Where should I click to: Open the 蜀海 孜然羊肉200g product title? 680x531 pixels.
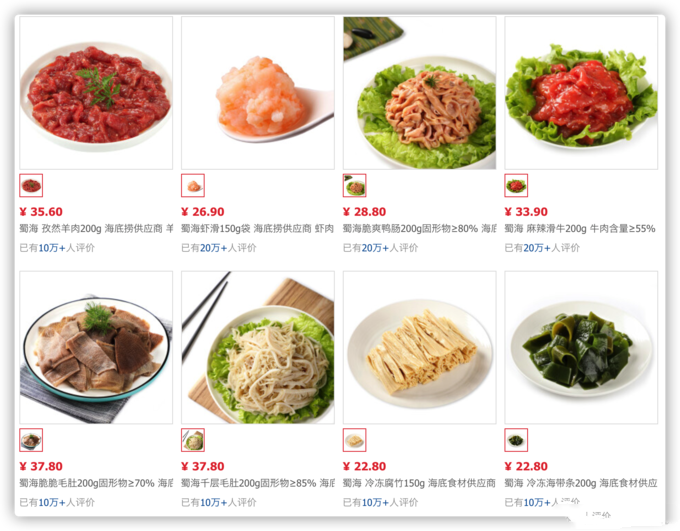[96, 229]
